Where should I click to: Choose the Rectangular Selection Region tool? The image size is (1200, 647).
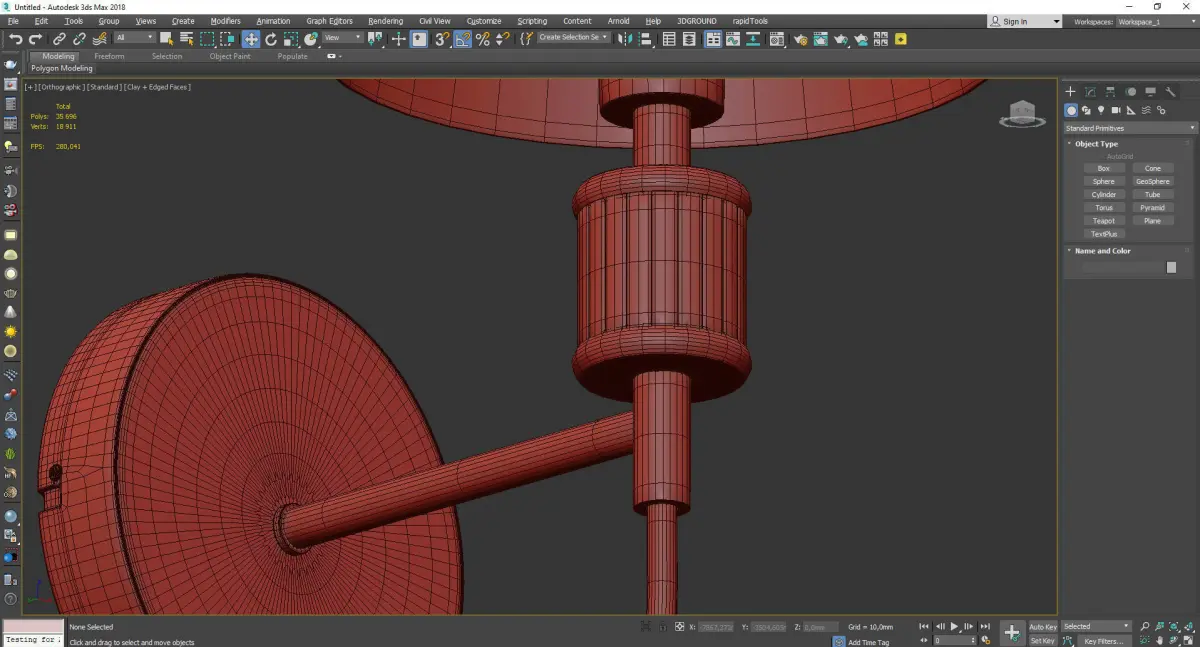click(x=207, y=39)
